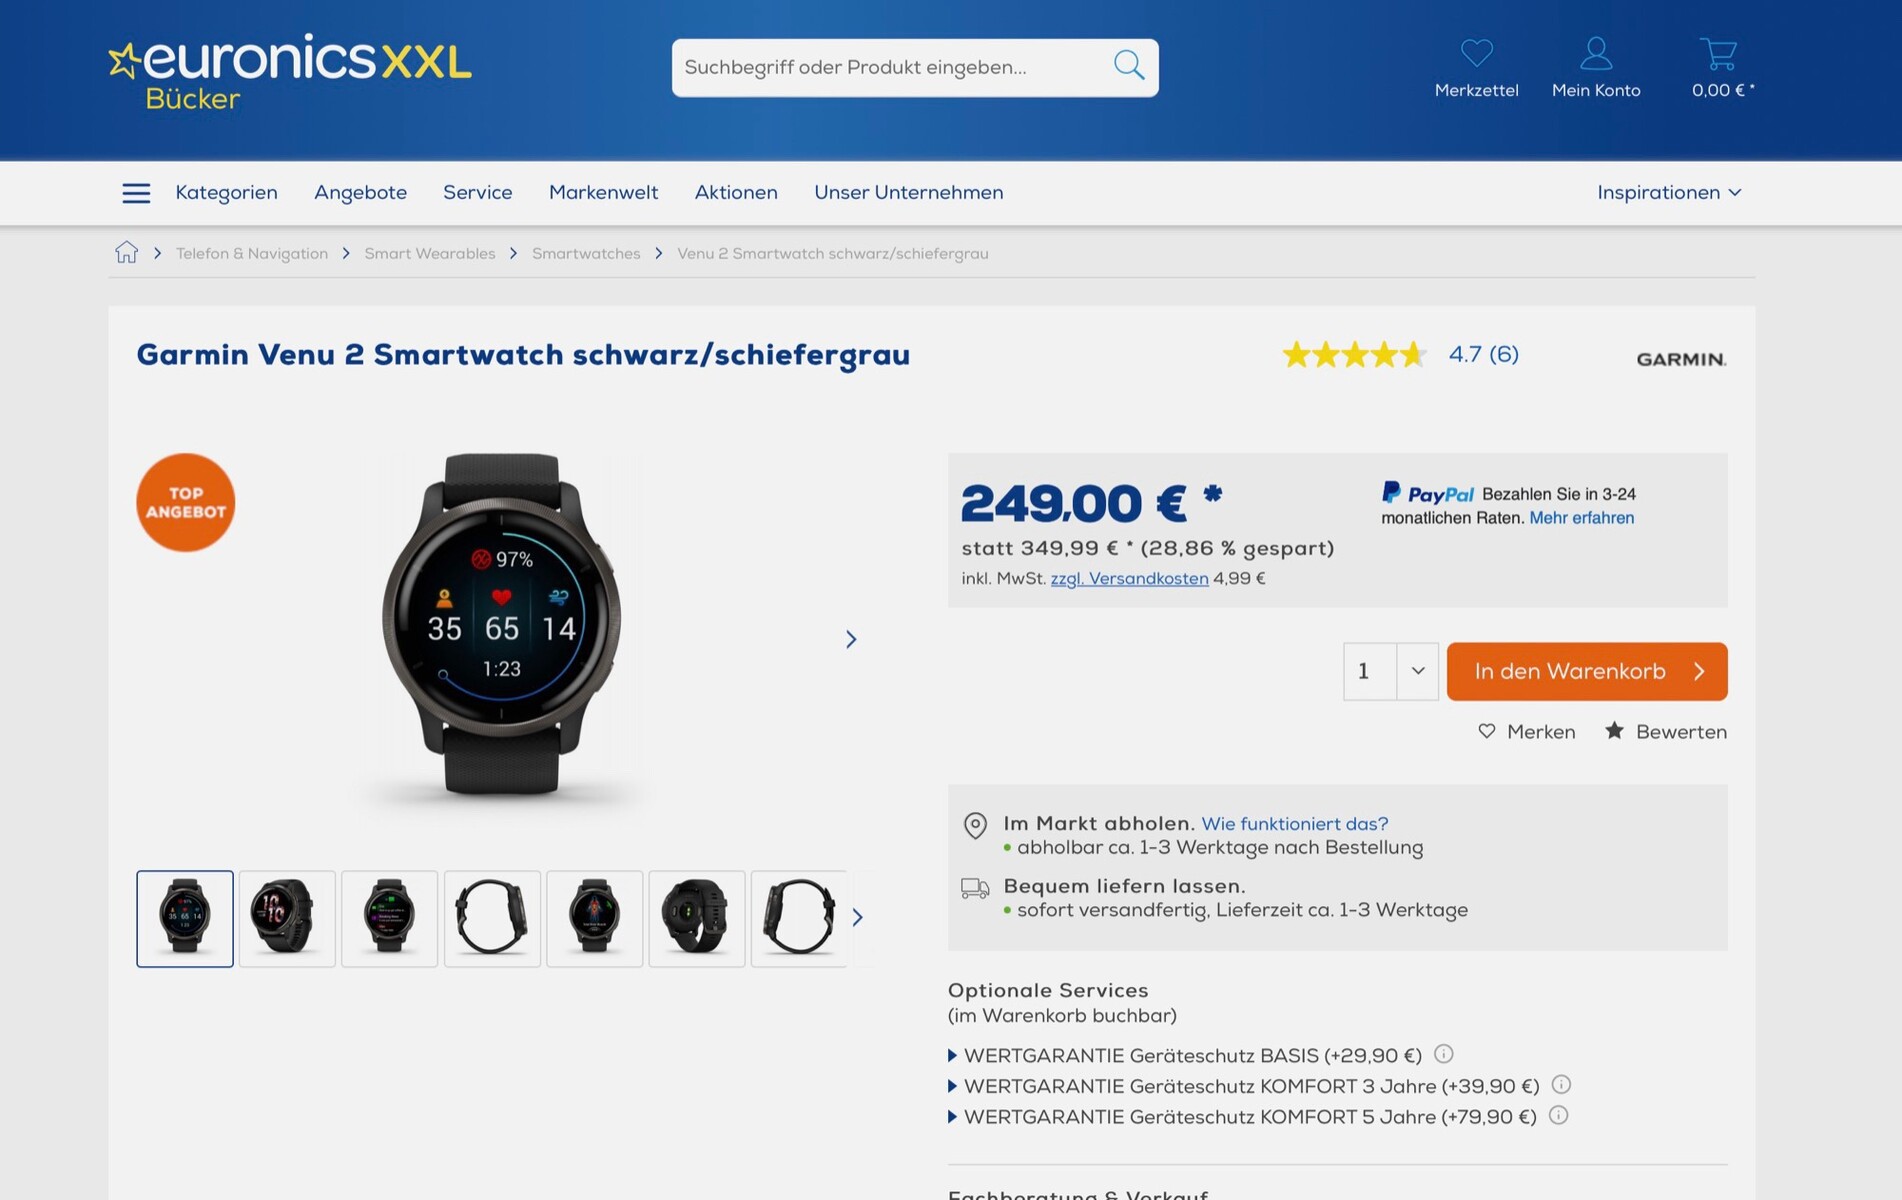Image resolution: width=1902 pixels, height=1200 pixels.
Task: Follow the zzgl. Versandkosten link
Action: [x=1129, y=578]
